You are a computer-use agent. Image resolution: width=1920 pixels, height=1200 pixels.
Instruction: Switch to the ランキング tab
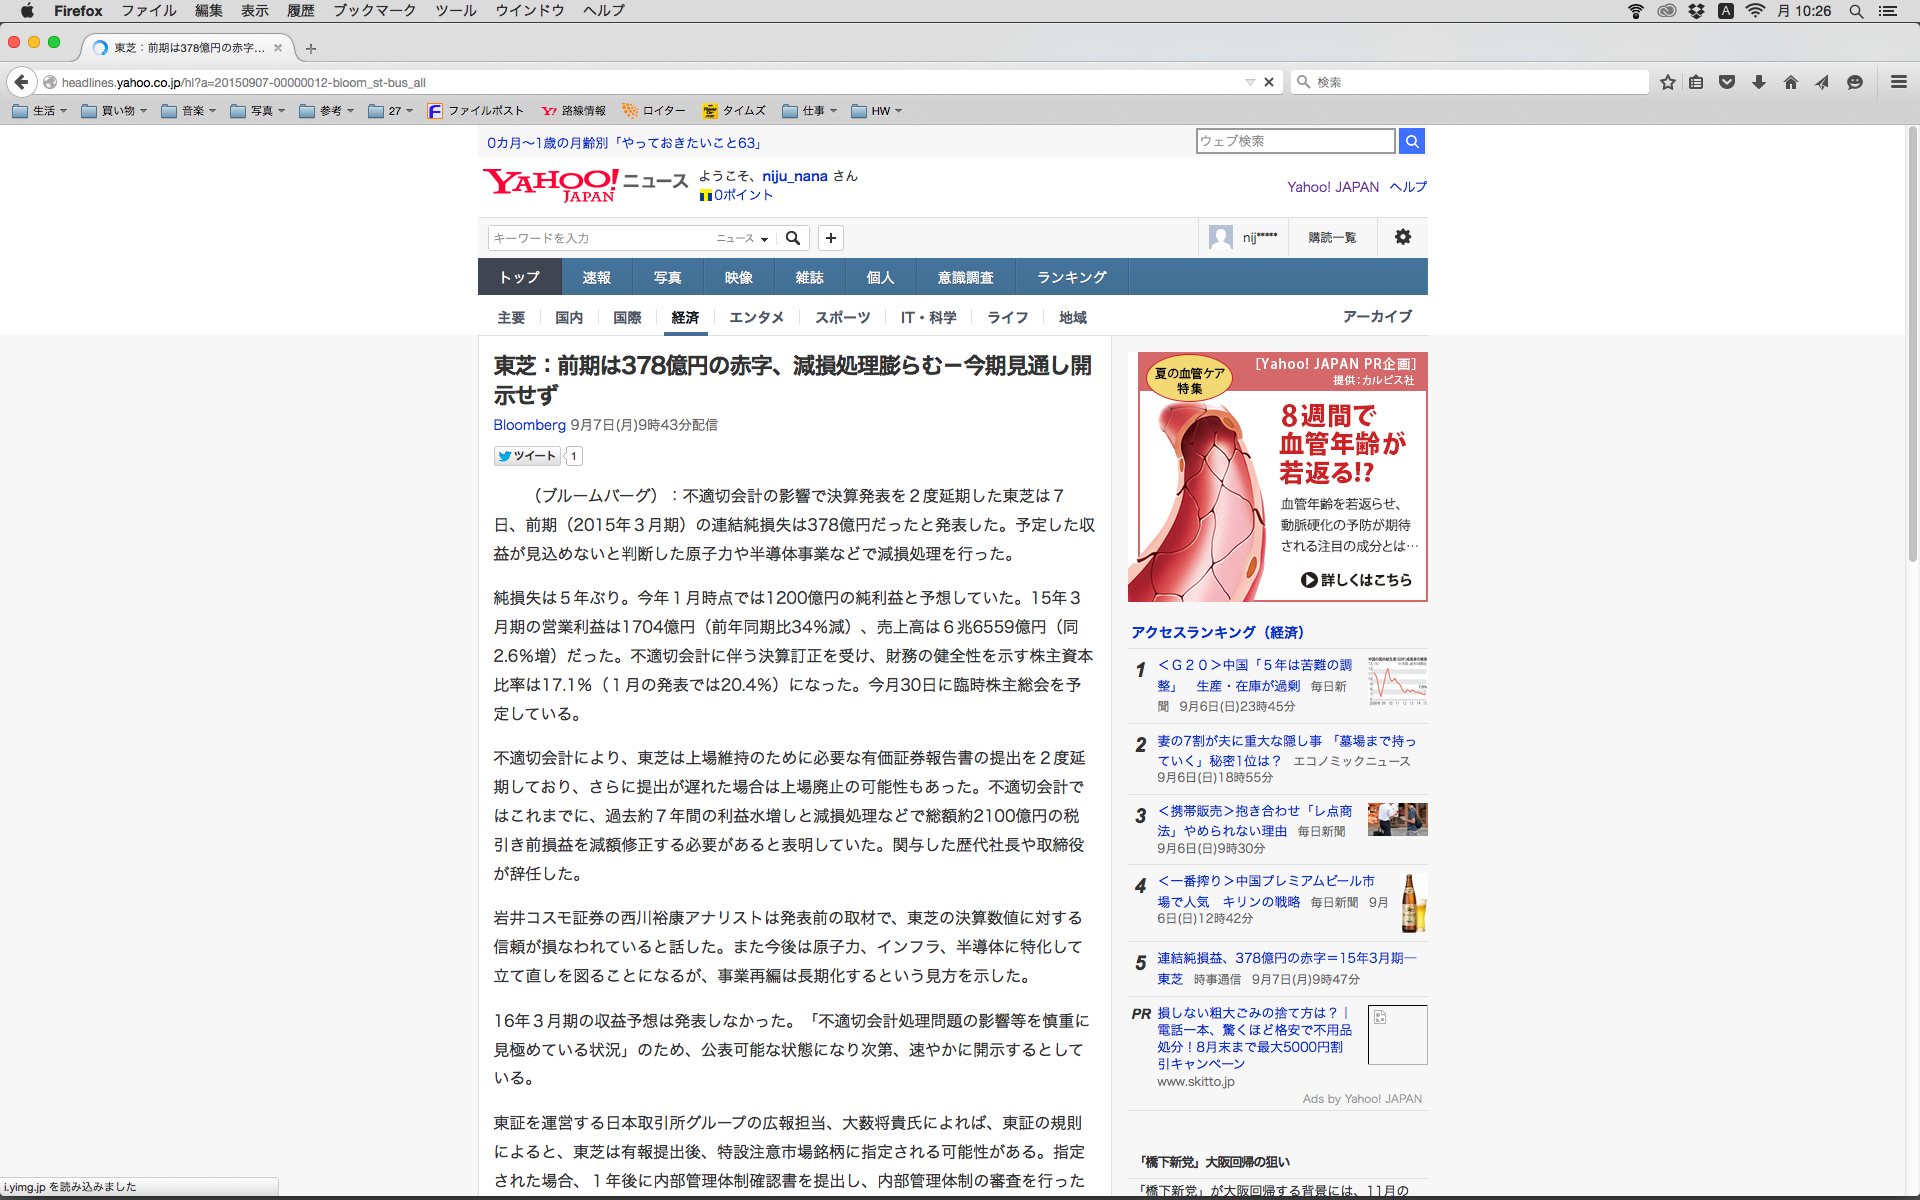pos(1071,277)
